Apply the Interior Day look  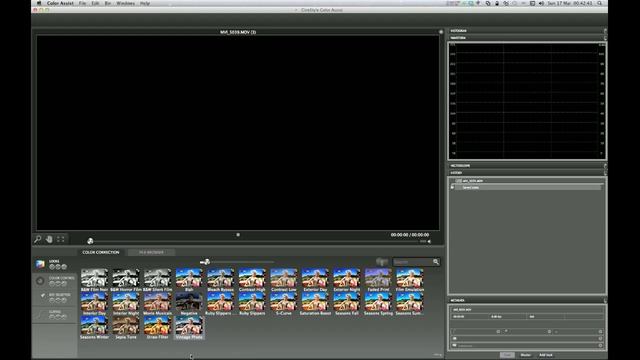pyautogui.click(x=94, y=303)
